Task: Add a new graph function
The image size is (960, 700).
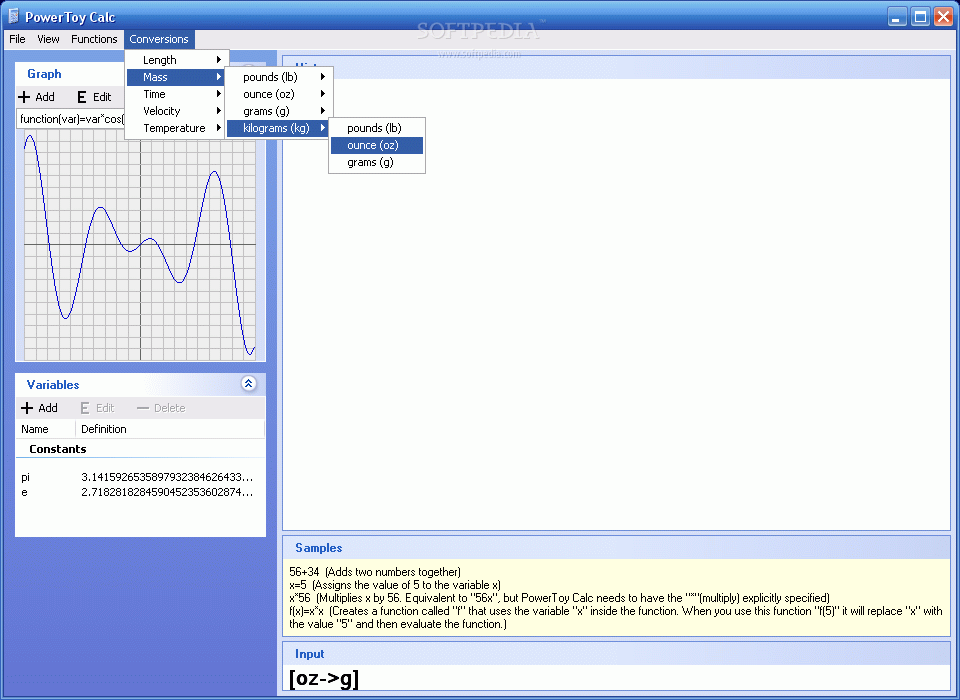Action: 37,97
